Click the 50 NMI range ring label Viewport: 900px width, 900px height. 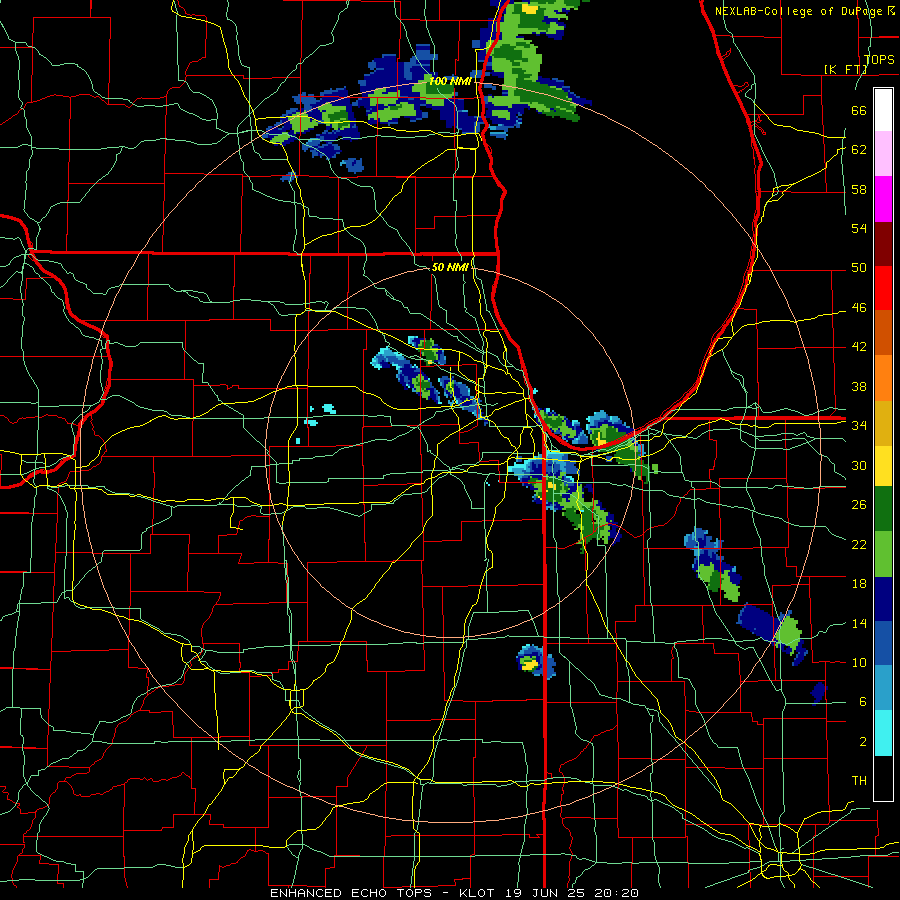pyautogui.click(x=450, y=267)
